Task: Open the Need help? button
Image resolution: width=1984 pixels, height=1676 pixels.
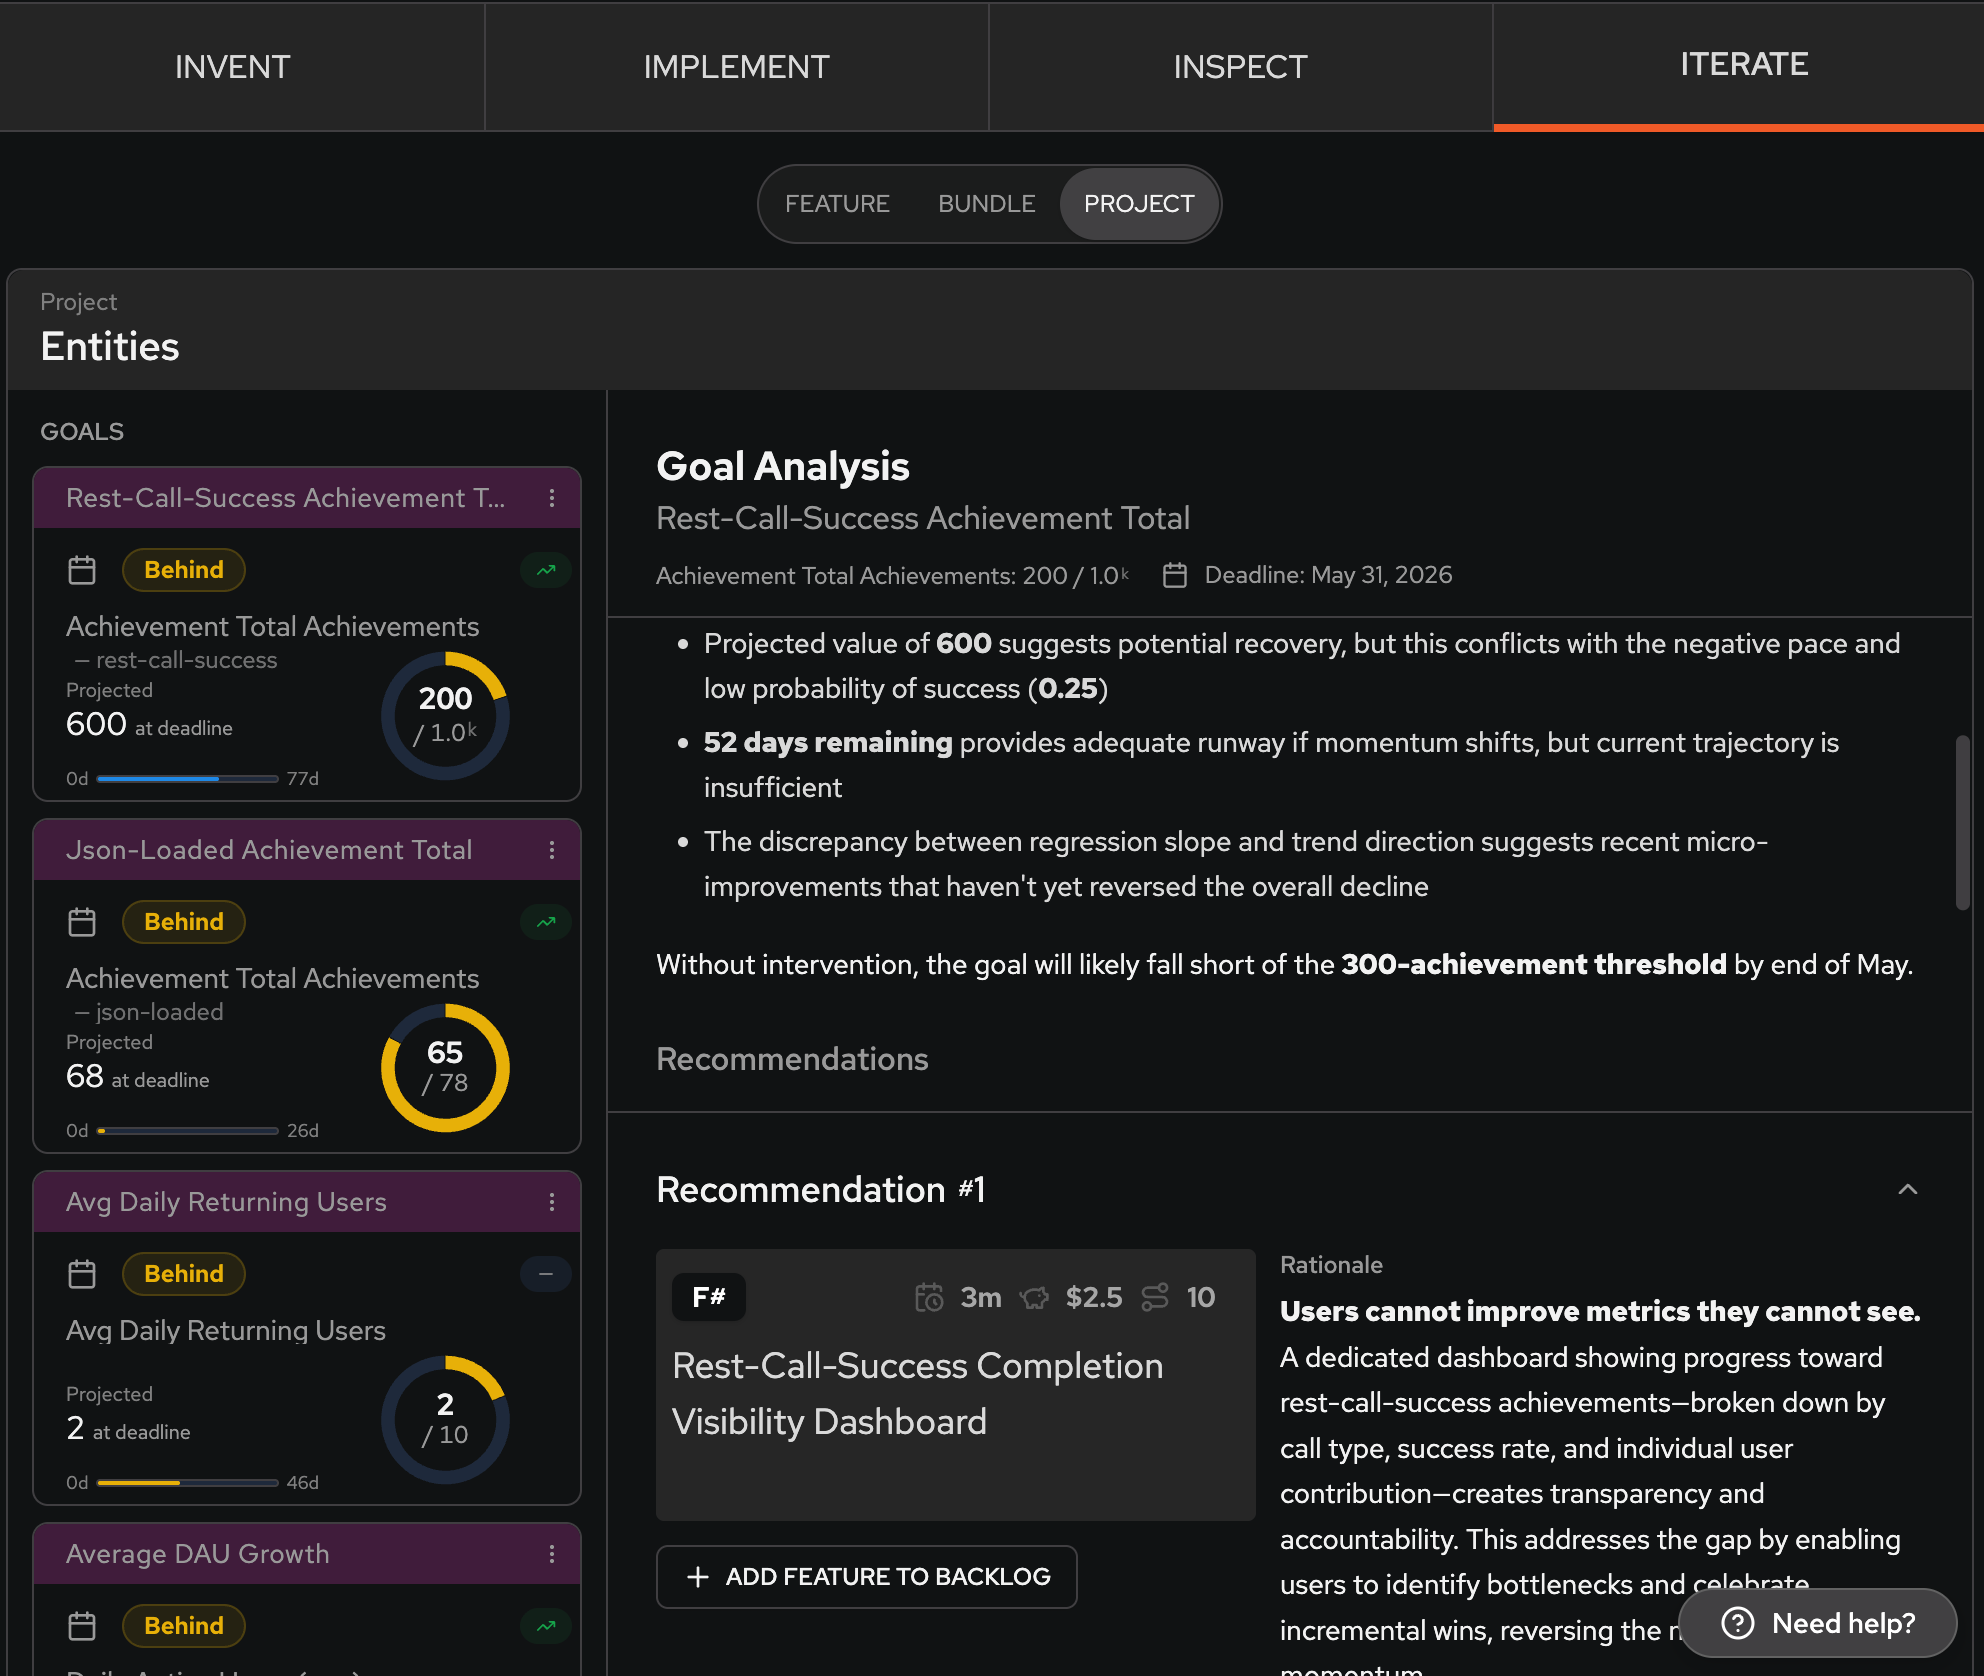Action: tap(1817, 1623)
